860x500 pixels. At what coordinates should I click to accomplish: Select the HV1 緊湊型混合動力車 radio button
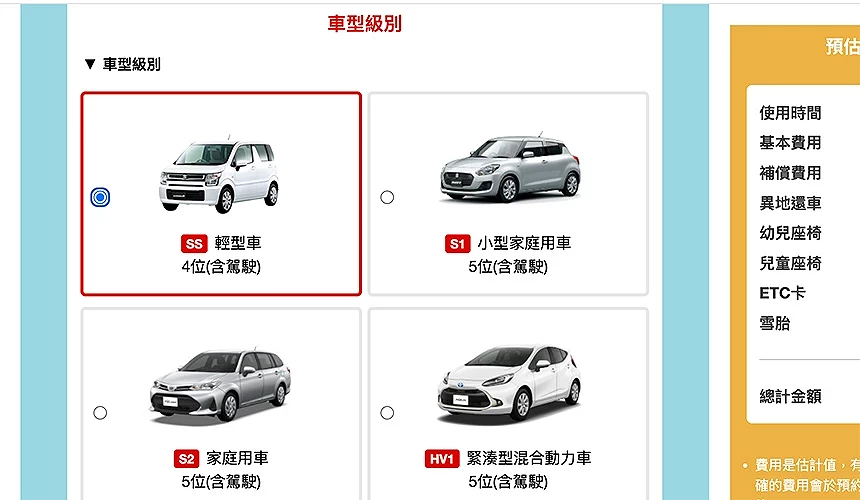(387, 413)
